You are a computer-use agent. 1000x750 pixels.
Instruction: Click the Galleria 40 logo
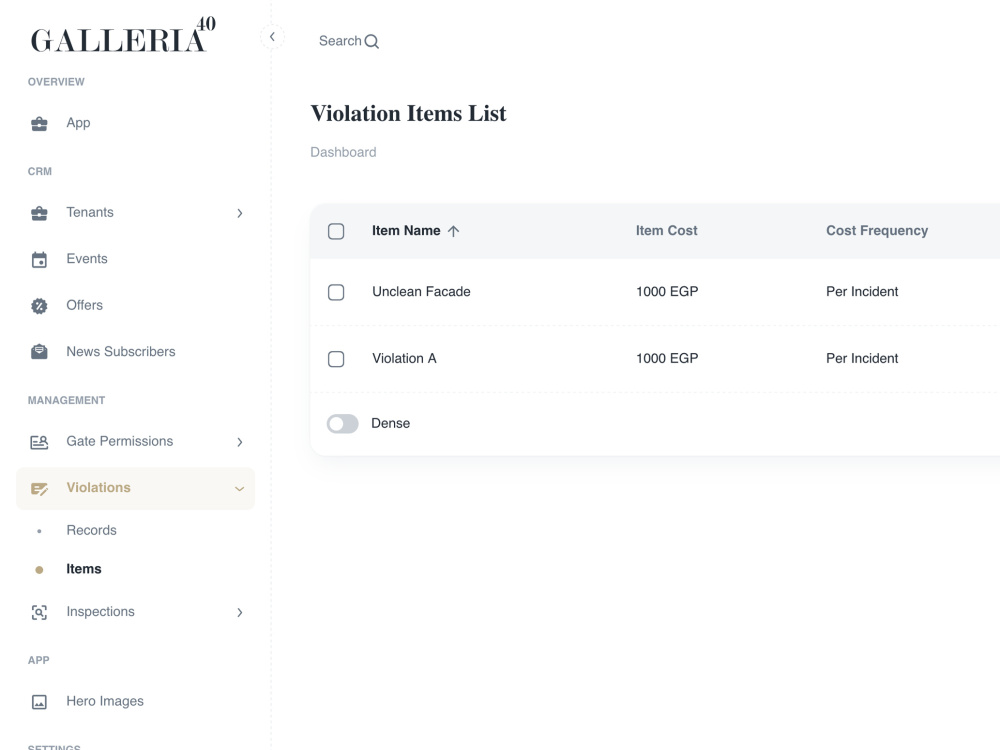pyautogui.click(x=123, y=36)
